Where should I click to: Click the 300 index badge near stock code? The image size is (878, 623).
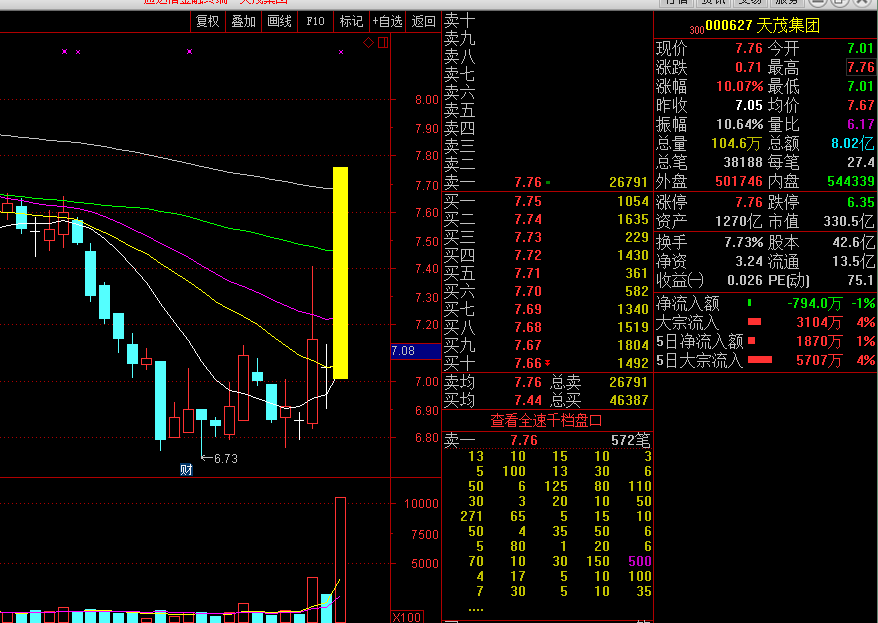[697, 30]
